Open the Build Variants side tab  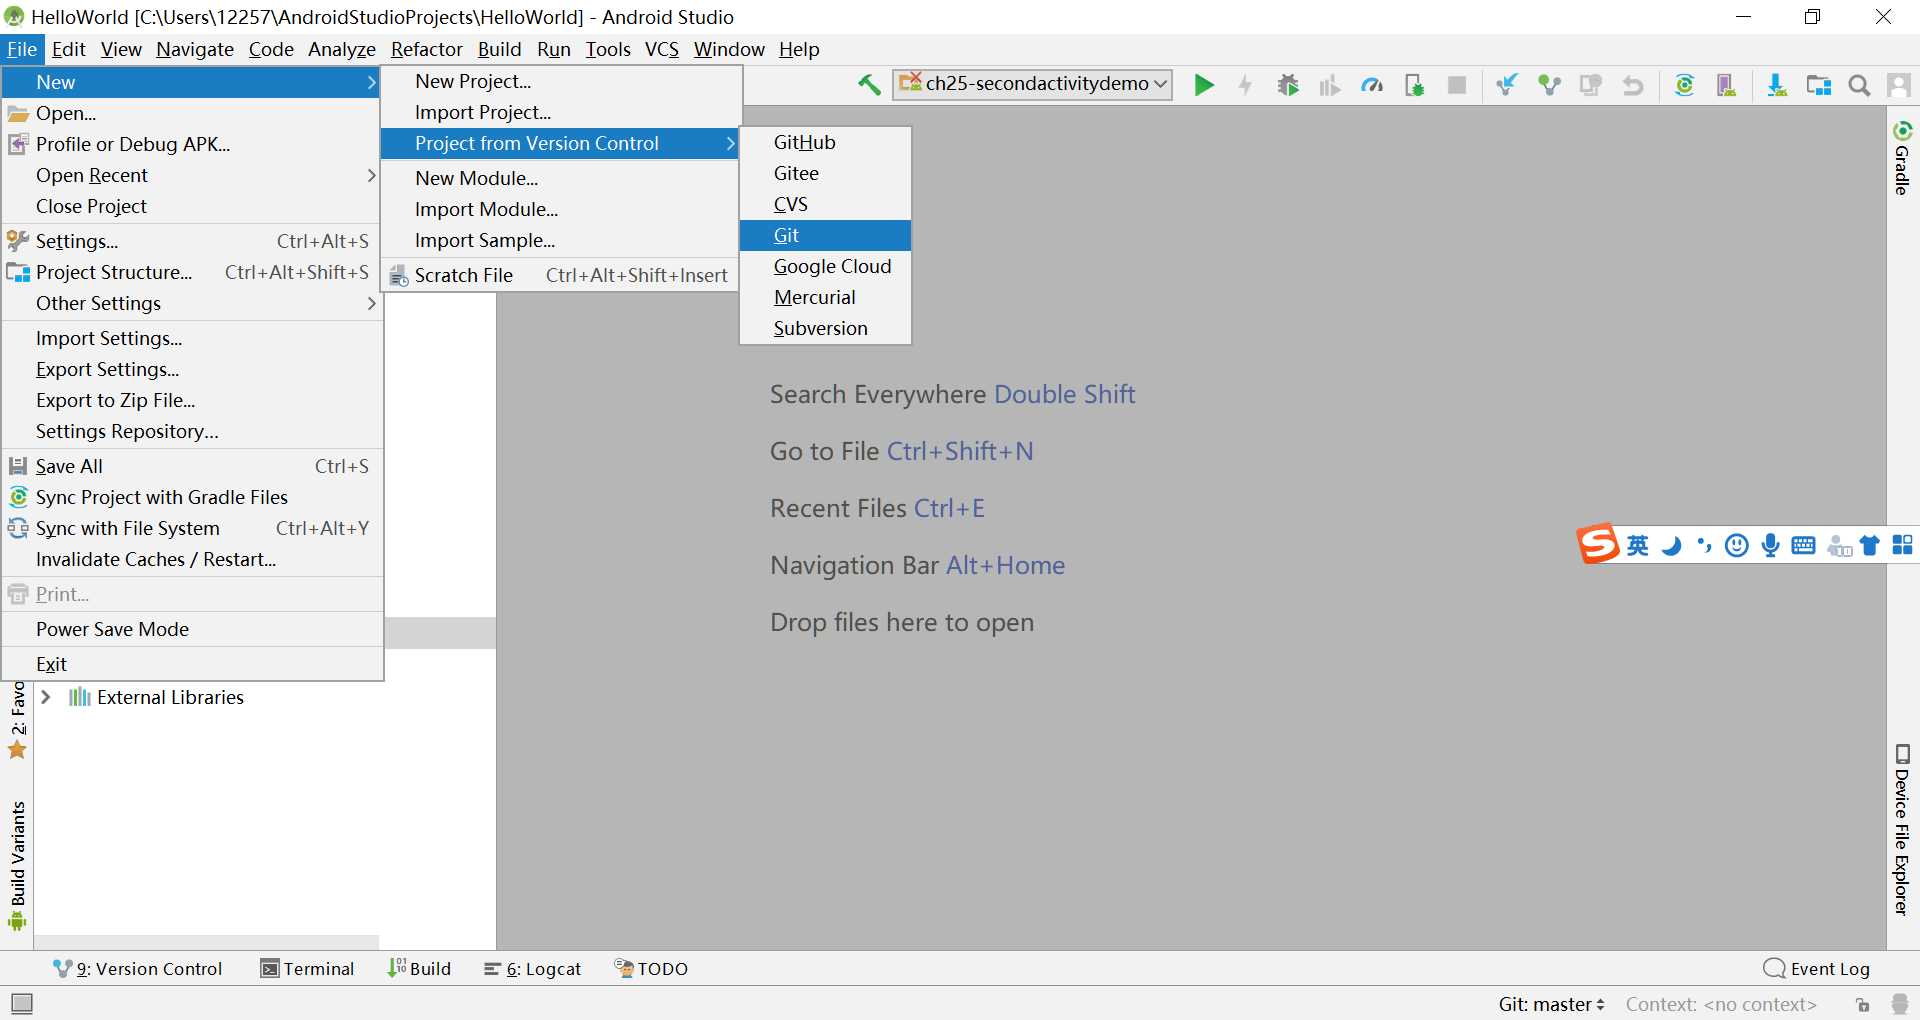point(18,866)
